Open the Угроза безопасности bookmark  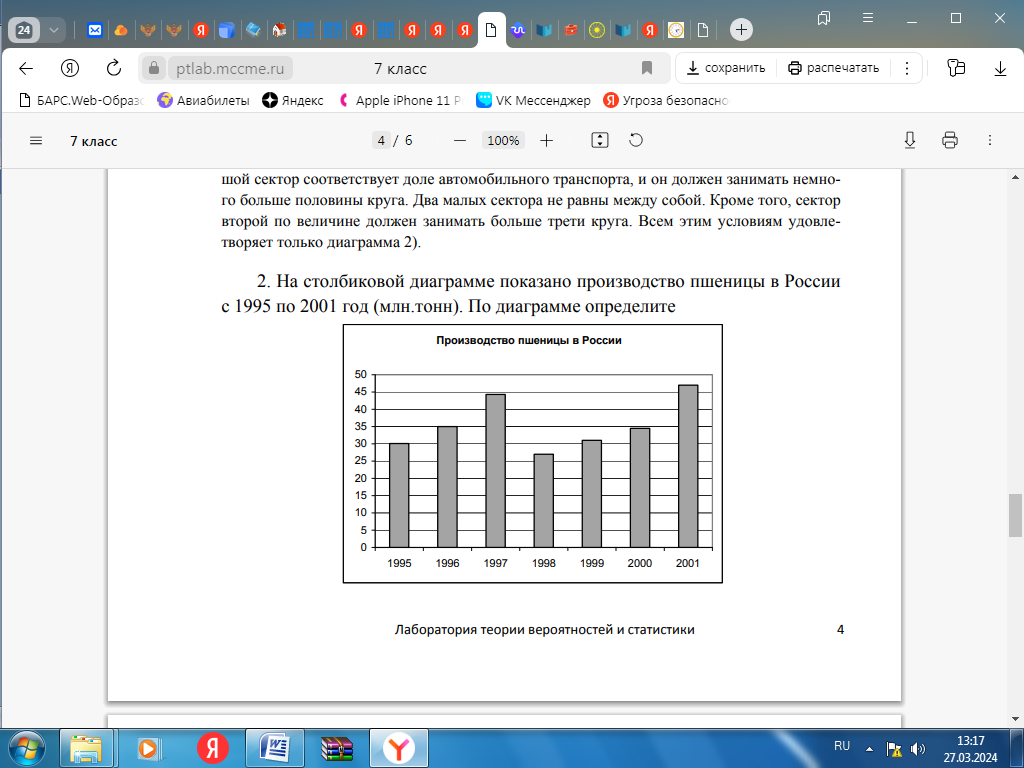665,100
